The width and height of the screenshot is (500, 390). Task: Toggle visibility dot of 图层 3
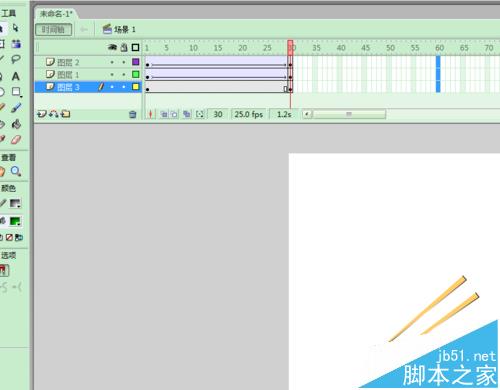(x=112, y=87)
